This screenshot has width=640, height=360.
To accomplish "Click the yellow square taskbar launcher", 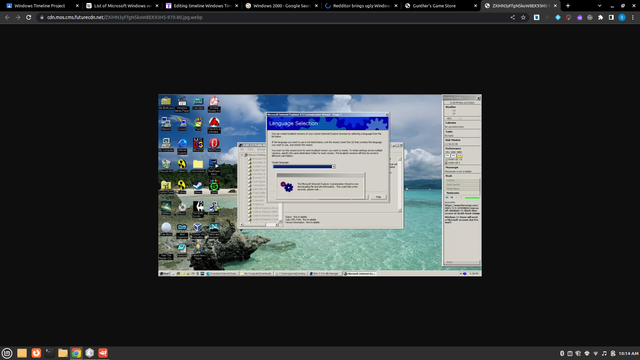I will click(22, 353).
